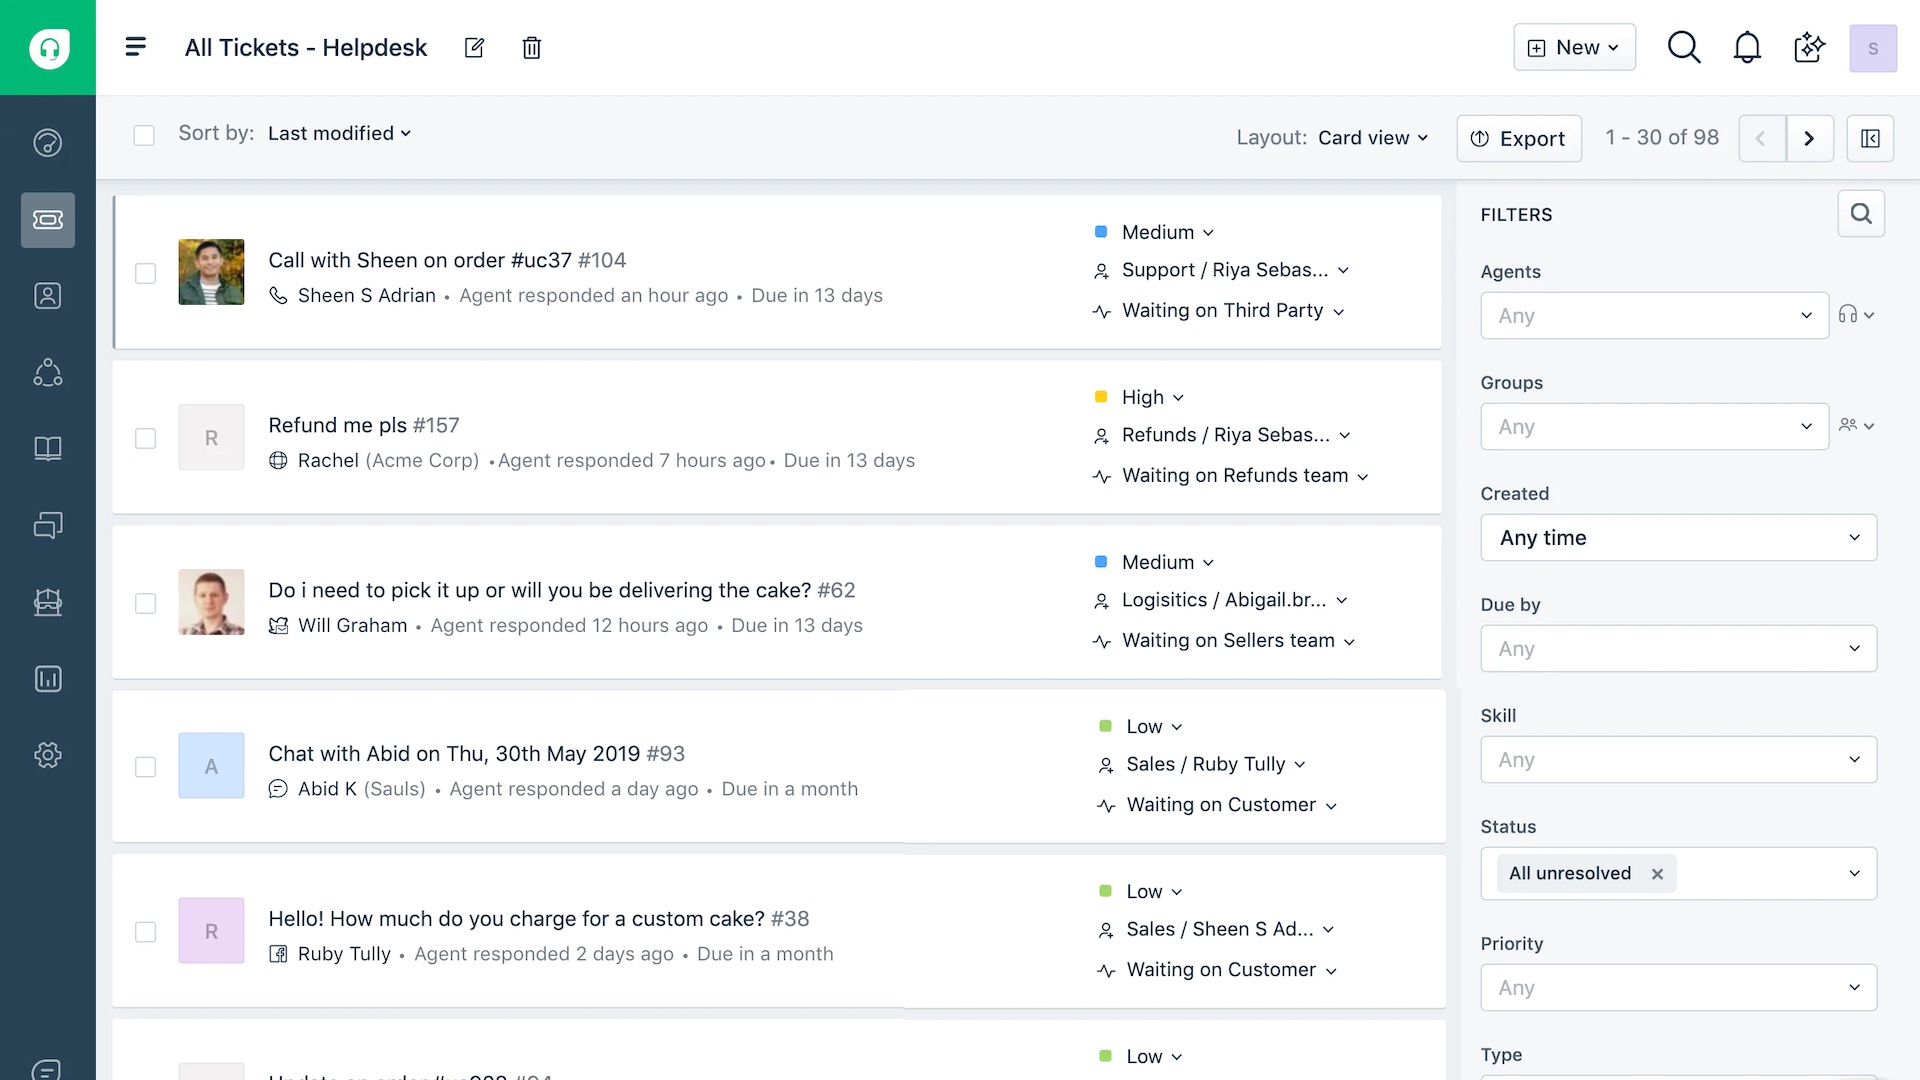Tick the select-all tickets checkbox
This screenshot has width=1920, height=1080.
pos(144,135)
